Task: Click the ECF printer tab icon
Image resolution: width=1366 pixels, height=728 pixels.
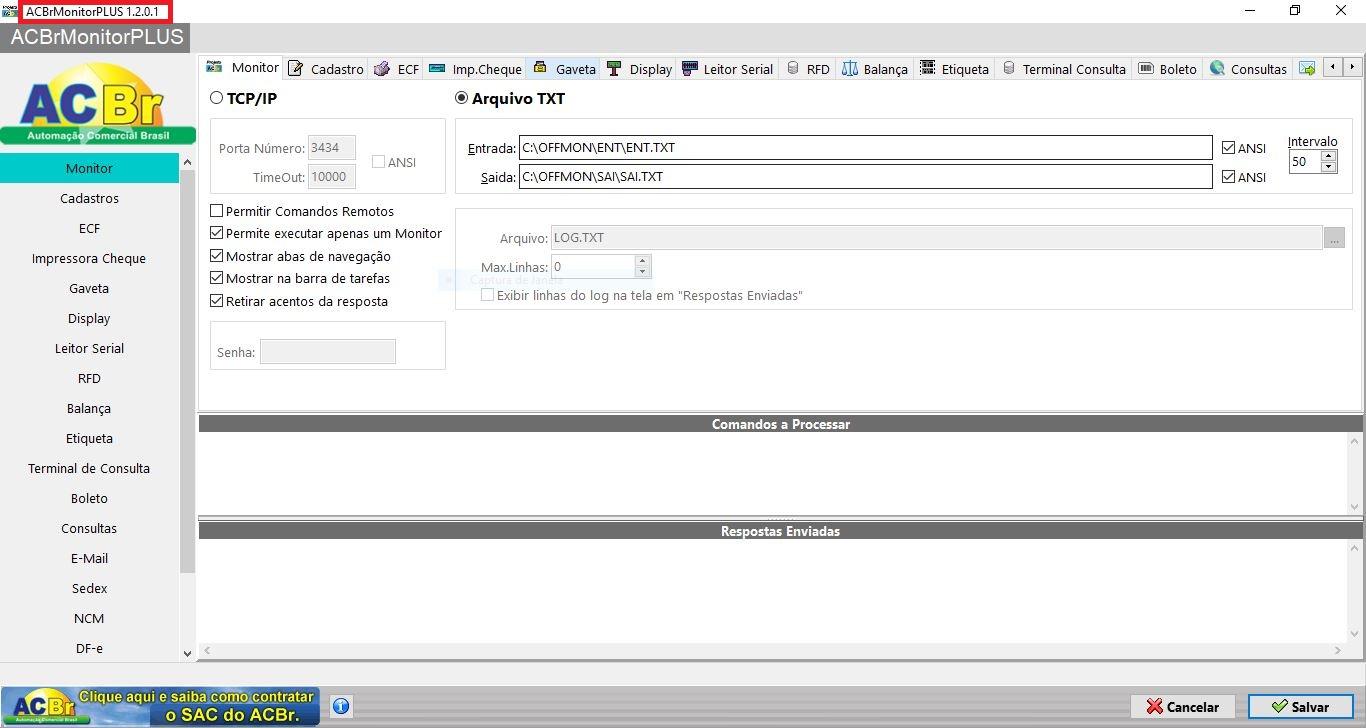Action: pos(381,69)
